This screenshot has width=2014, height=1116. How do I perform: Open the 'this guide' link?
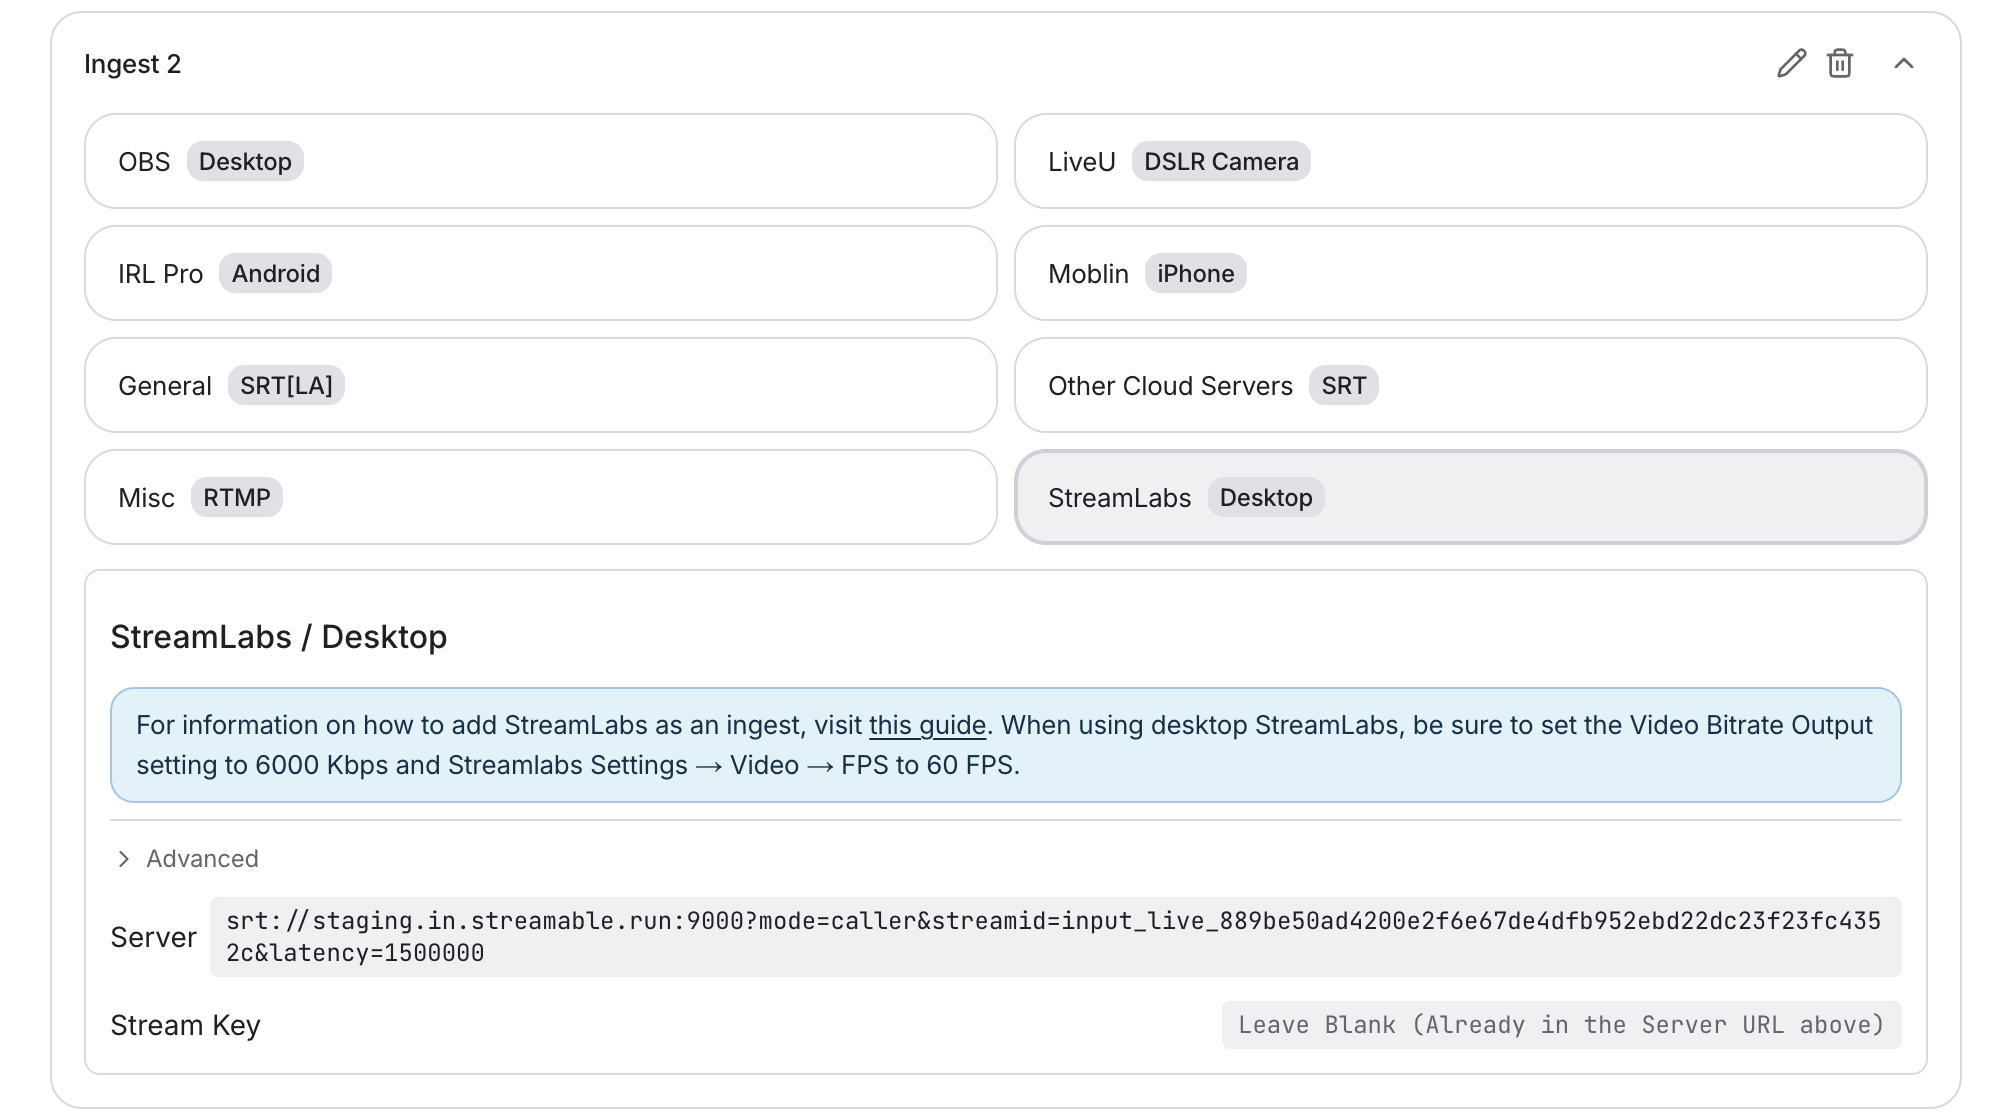coord(927,725)
